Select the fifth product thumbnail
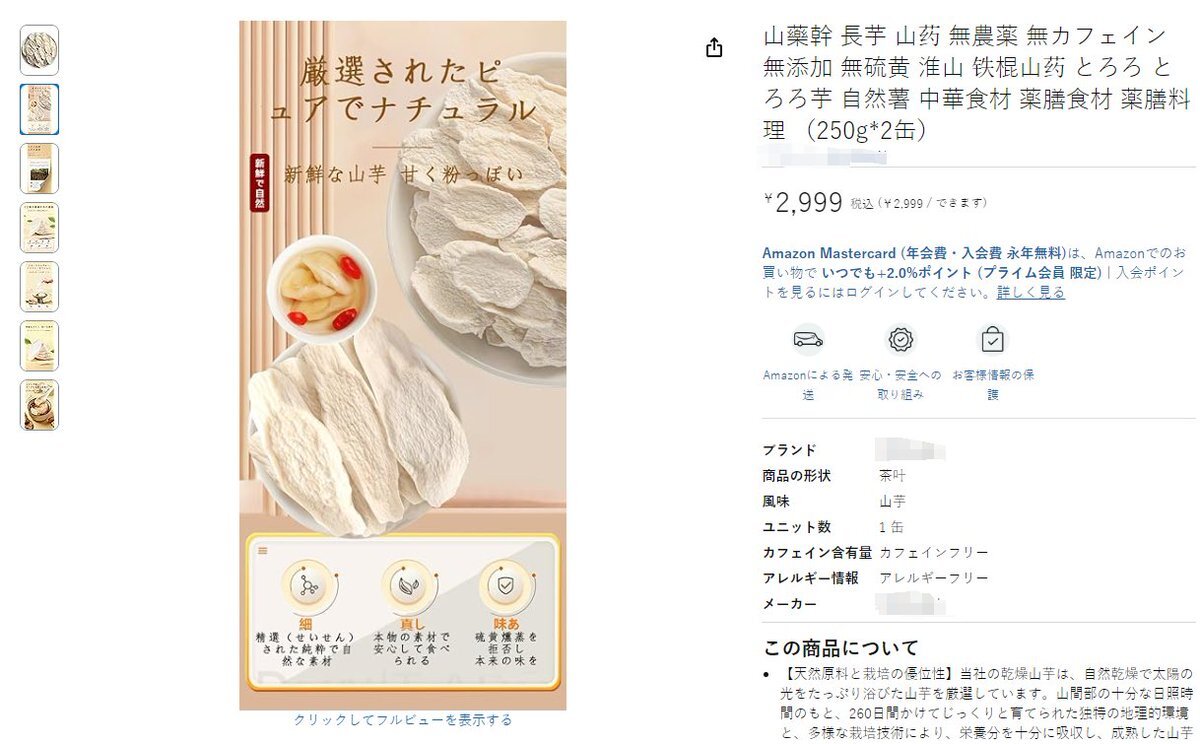 (x=40, y=286)
